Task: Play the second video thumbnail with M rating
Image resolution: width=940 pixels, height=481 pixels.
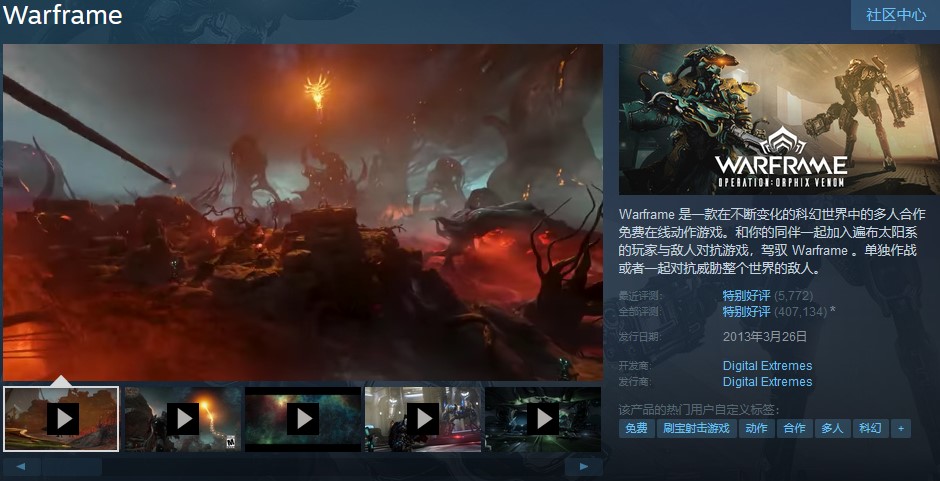Action: coord(182,419)
